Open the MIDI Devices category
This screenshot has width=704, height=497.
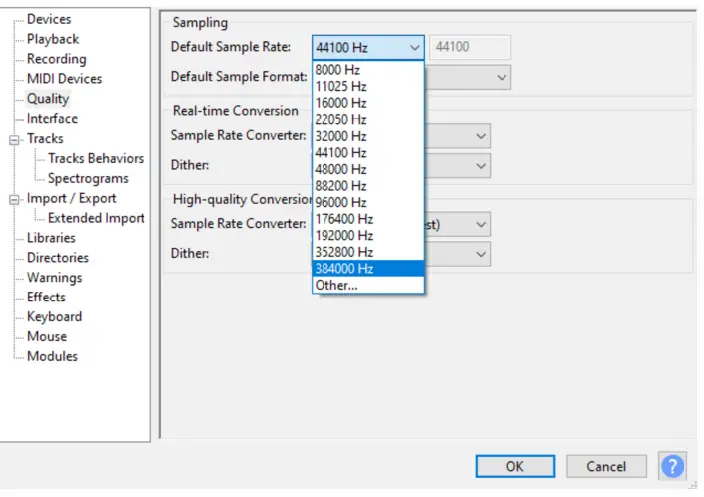64,79
